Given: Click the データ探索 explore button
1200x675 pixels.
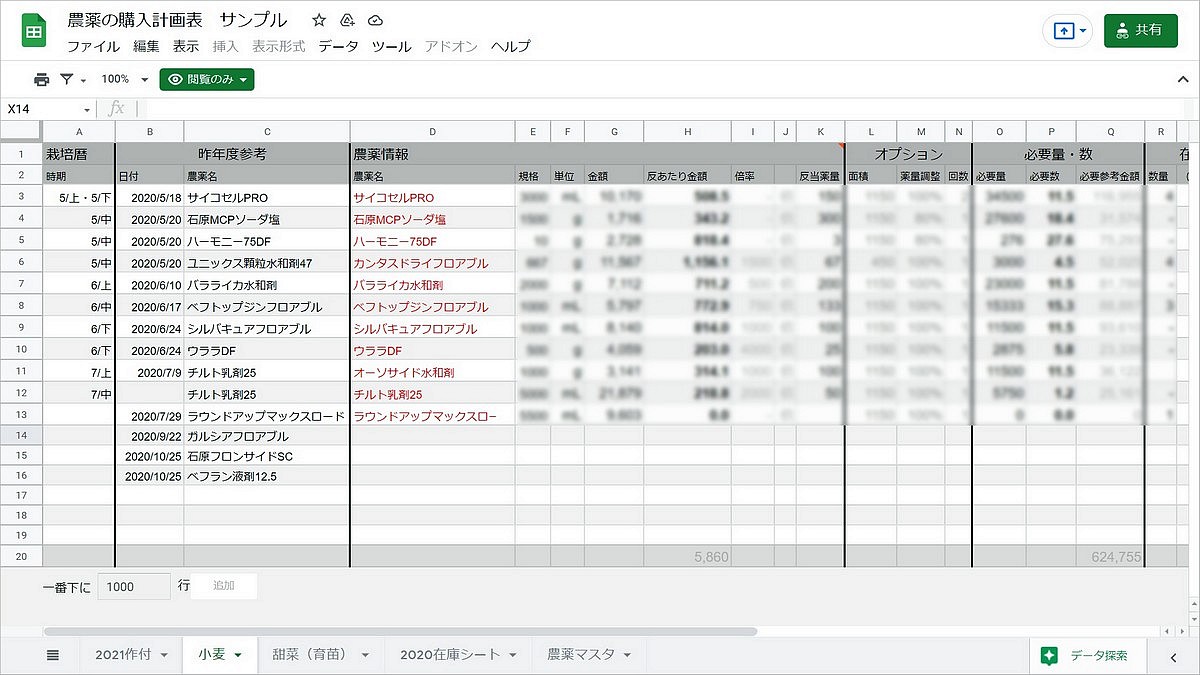Looking at the screenshot, I should (x=1087, y=656).
